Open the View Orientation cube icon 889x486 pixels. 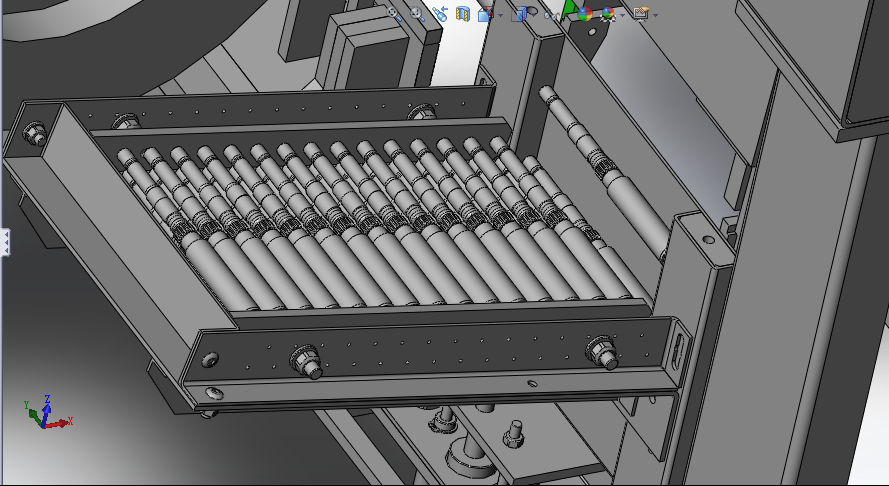485,14
